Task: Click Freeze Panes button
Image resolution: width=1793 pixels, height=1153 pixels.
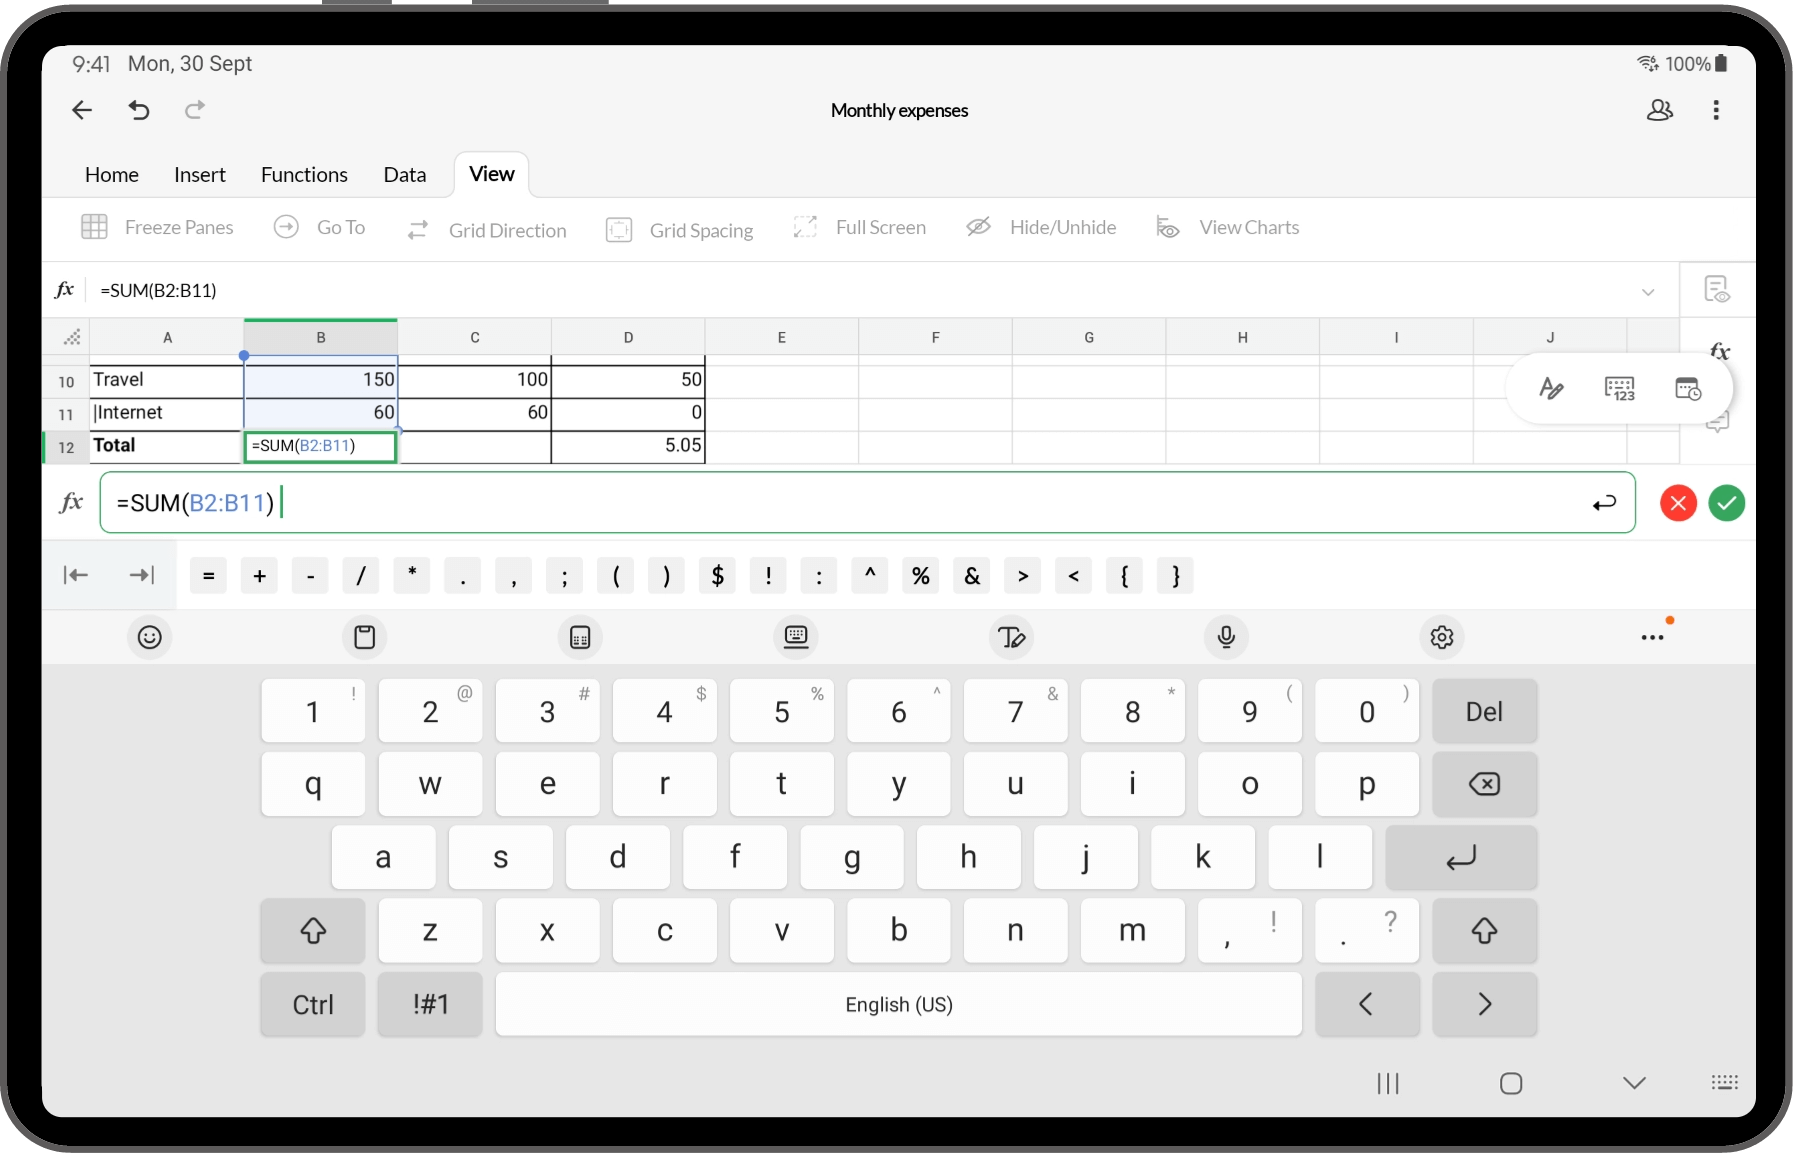Action: pos(157,228)
